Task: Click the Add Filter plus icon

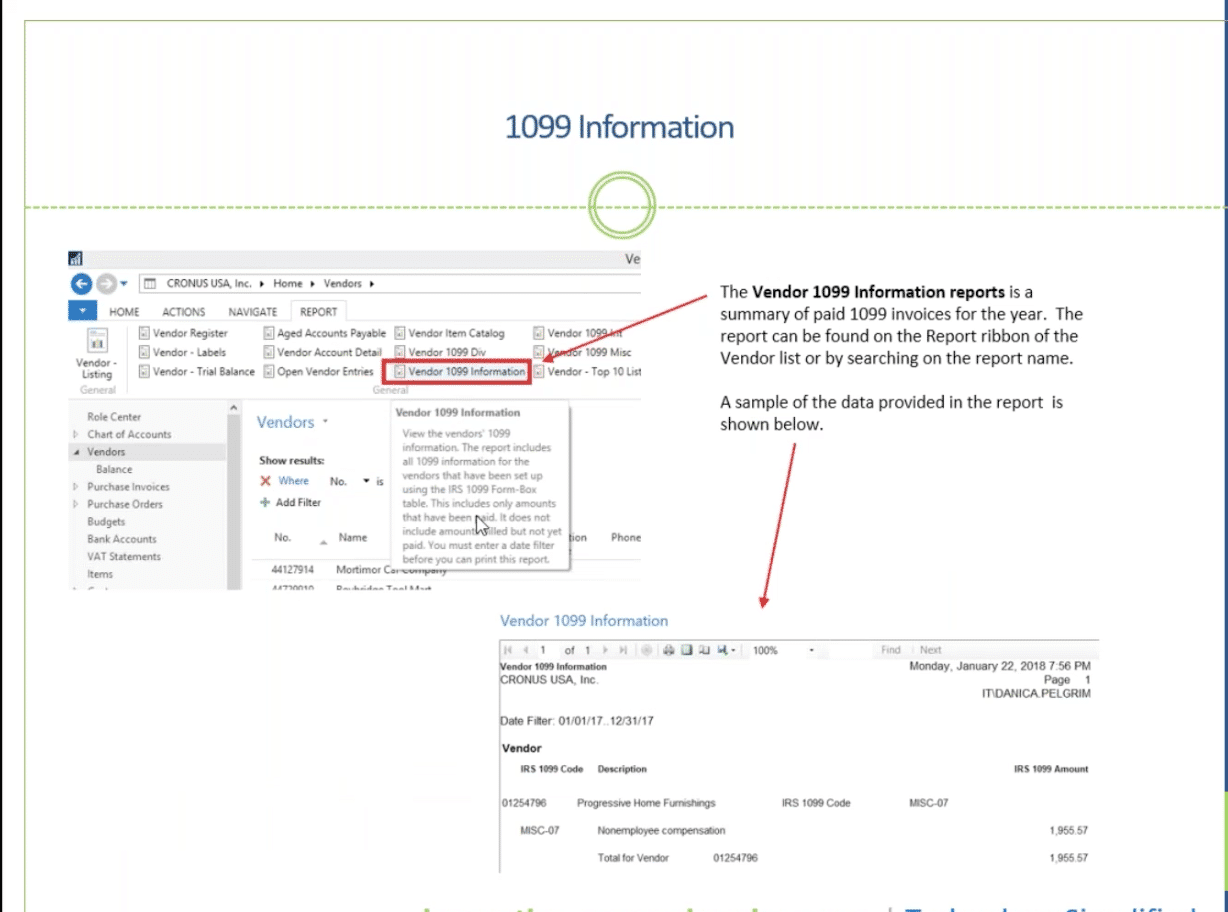Action: [x=266, y=502]
